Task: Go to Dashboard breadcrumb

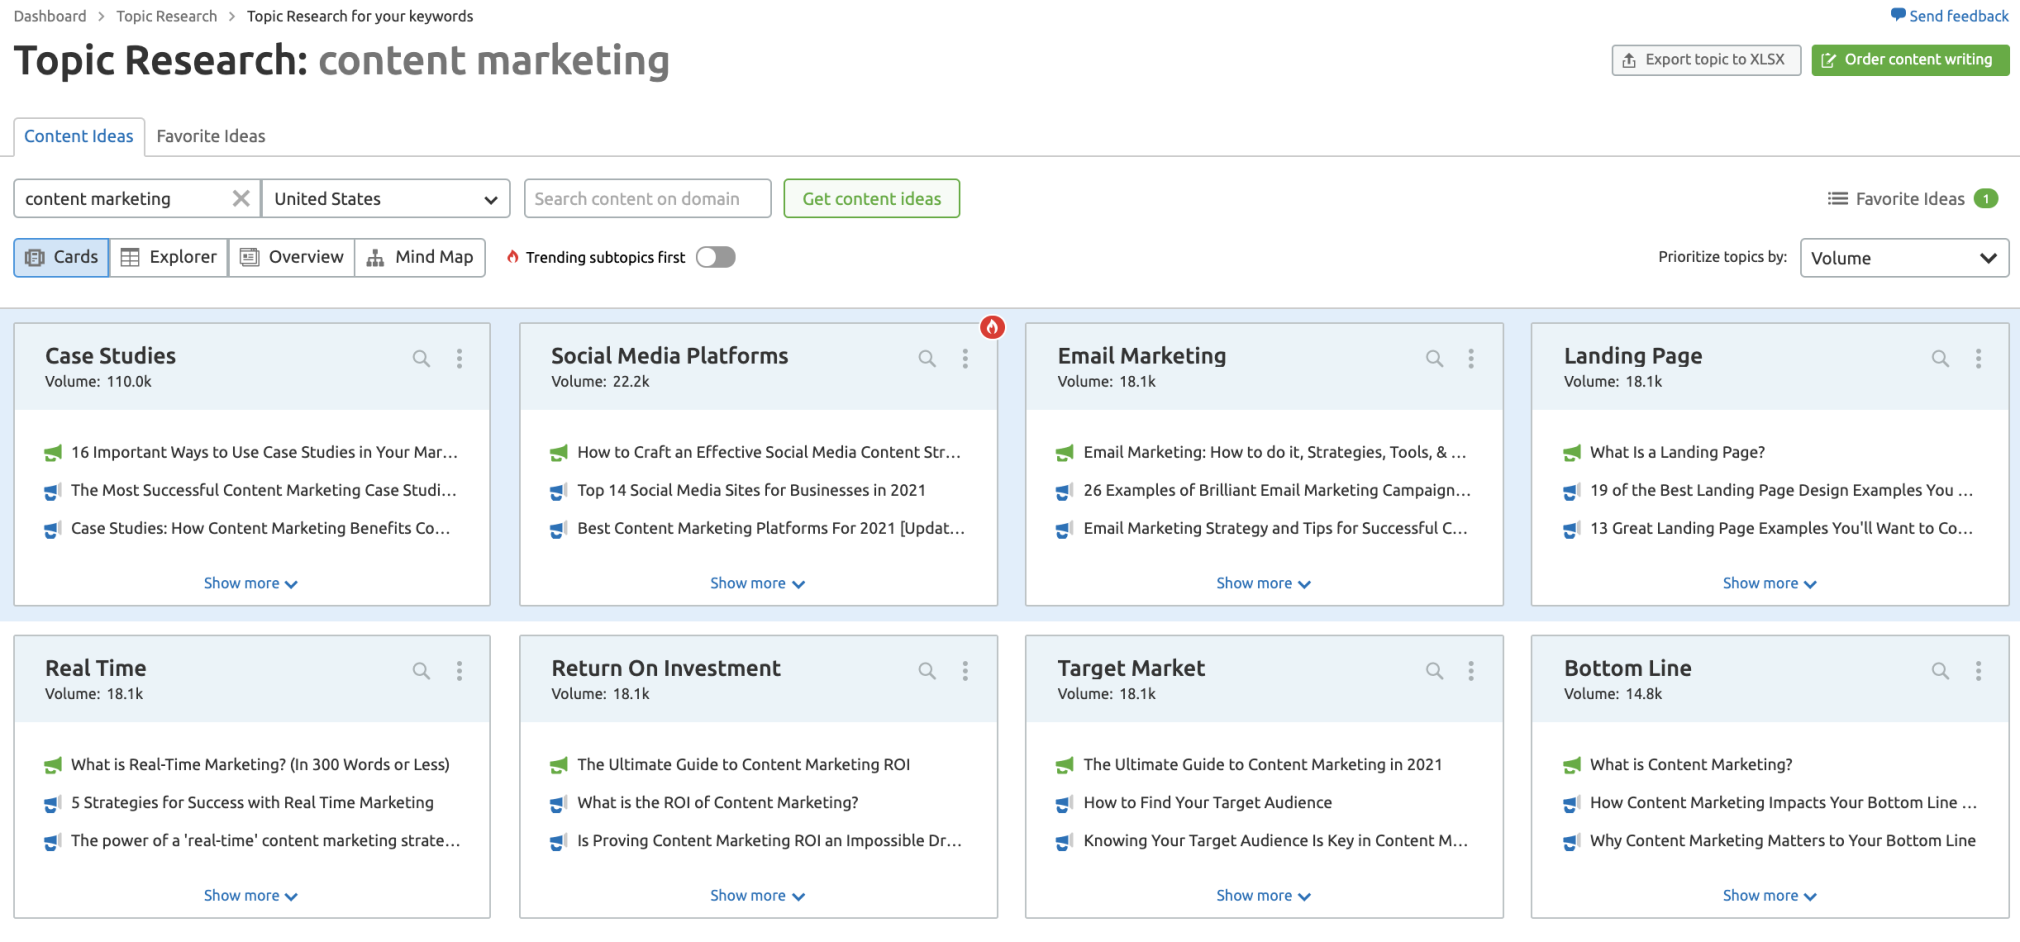Action: pyautogui.click(x=50, y=16)
